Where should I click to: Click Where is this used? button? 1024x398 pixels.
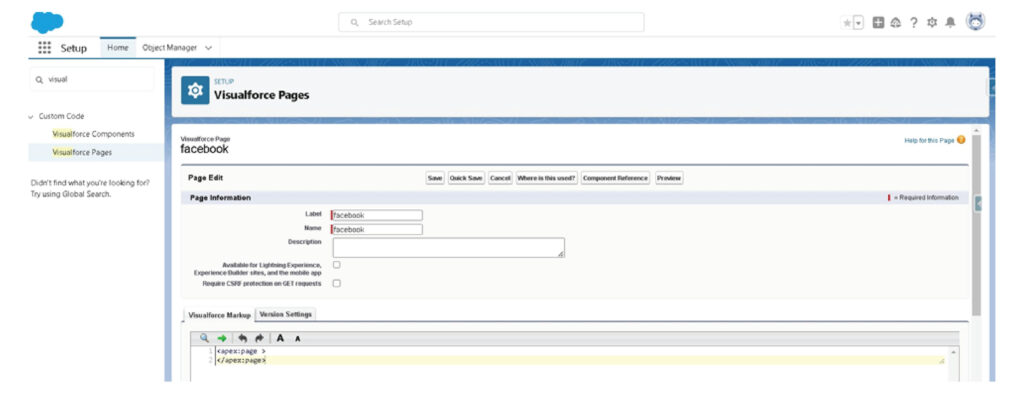pos(547,178)
